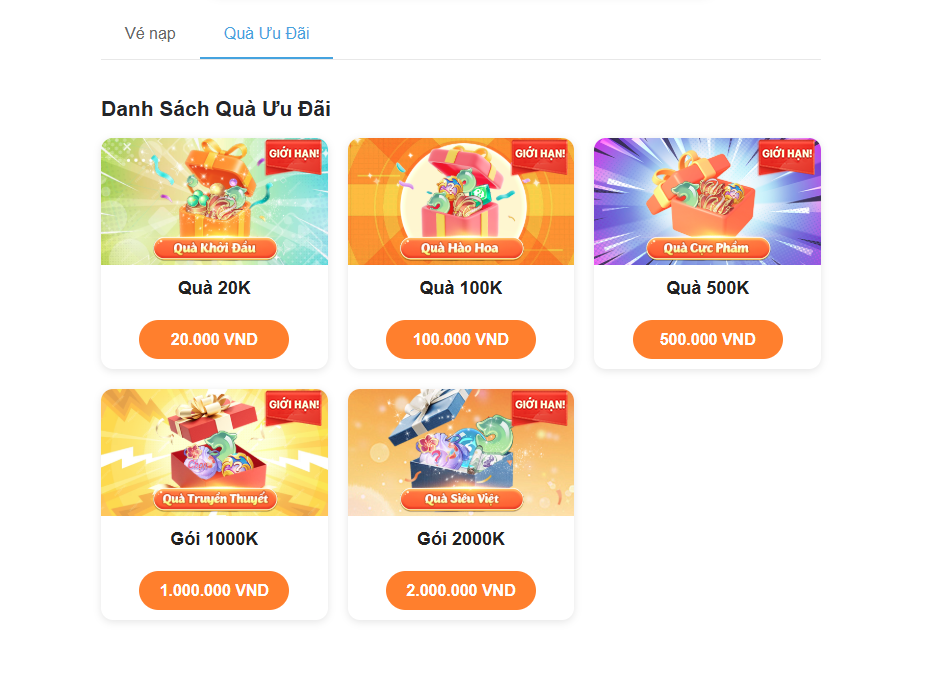Switch to the Vé nạp tab
The width and height of the screenshot is (926, 693).
click(x=150, y=34)
